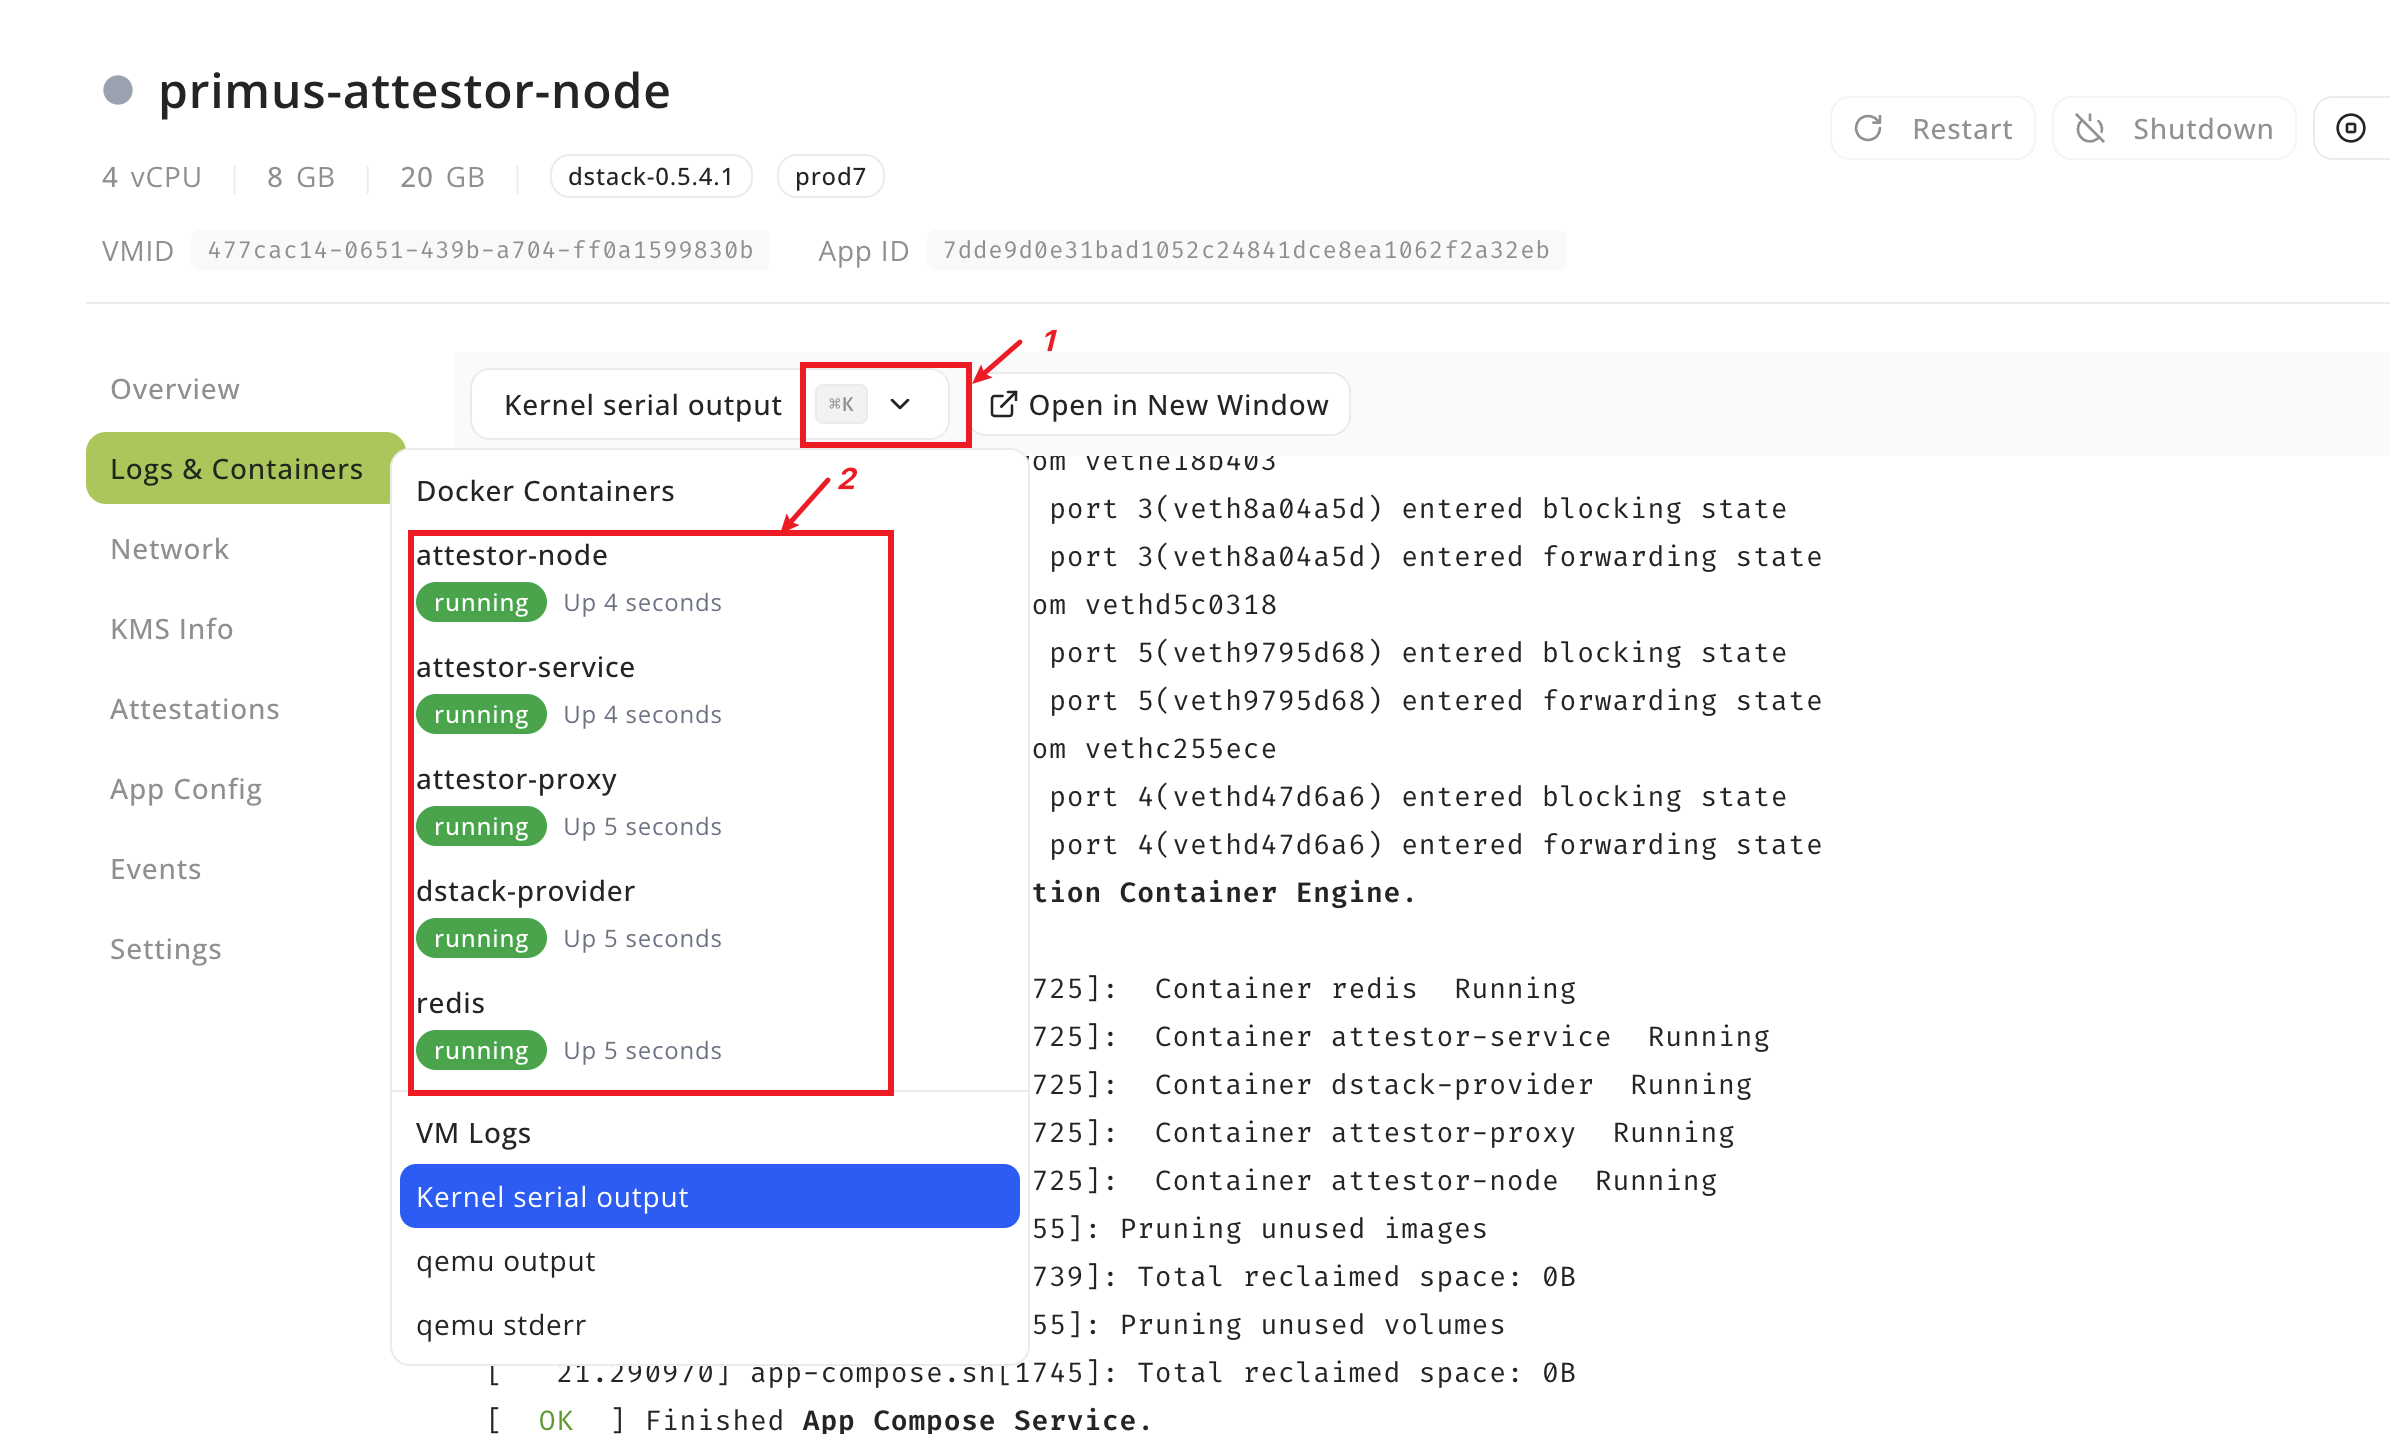Click the Shutdown power-off icon

click(x=2090, y=129)
